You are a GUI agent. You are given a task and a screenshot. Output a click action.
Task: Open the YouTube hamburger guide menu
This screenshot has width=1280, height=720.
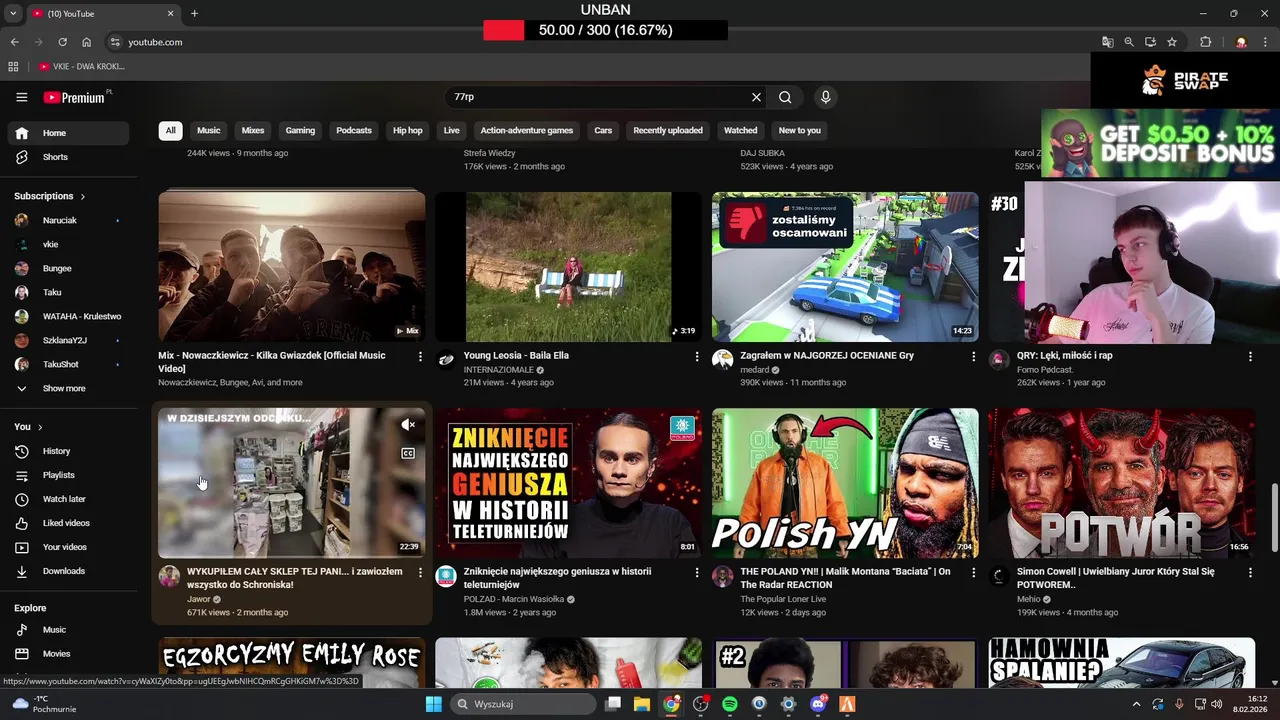pos(21,97)
